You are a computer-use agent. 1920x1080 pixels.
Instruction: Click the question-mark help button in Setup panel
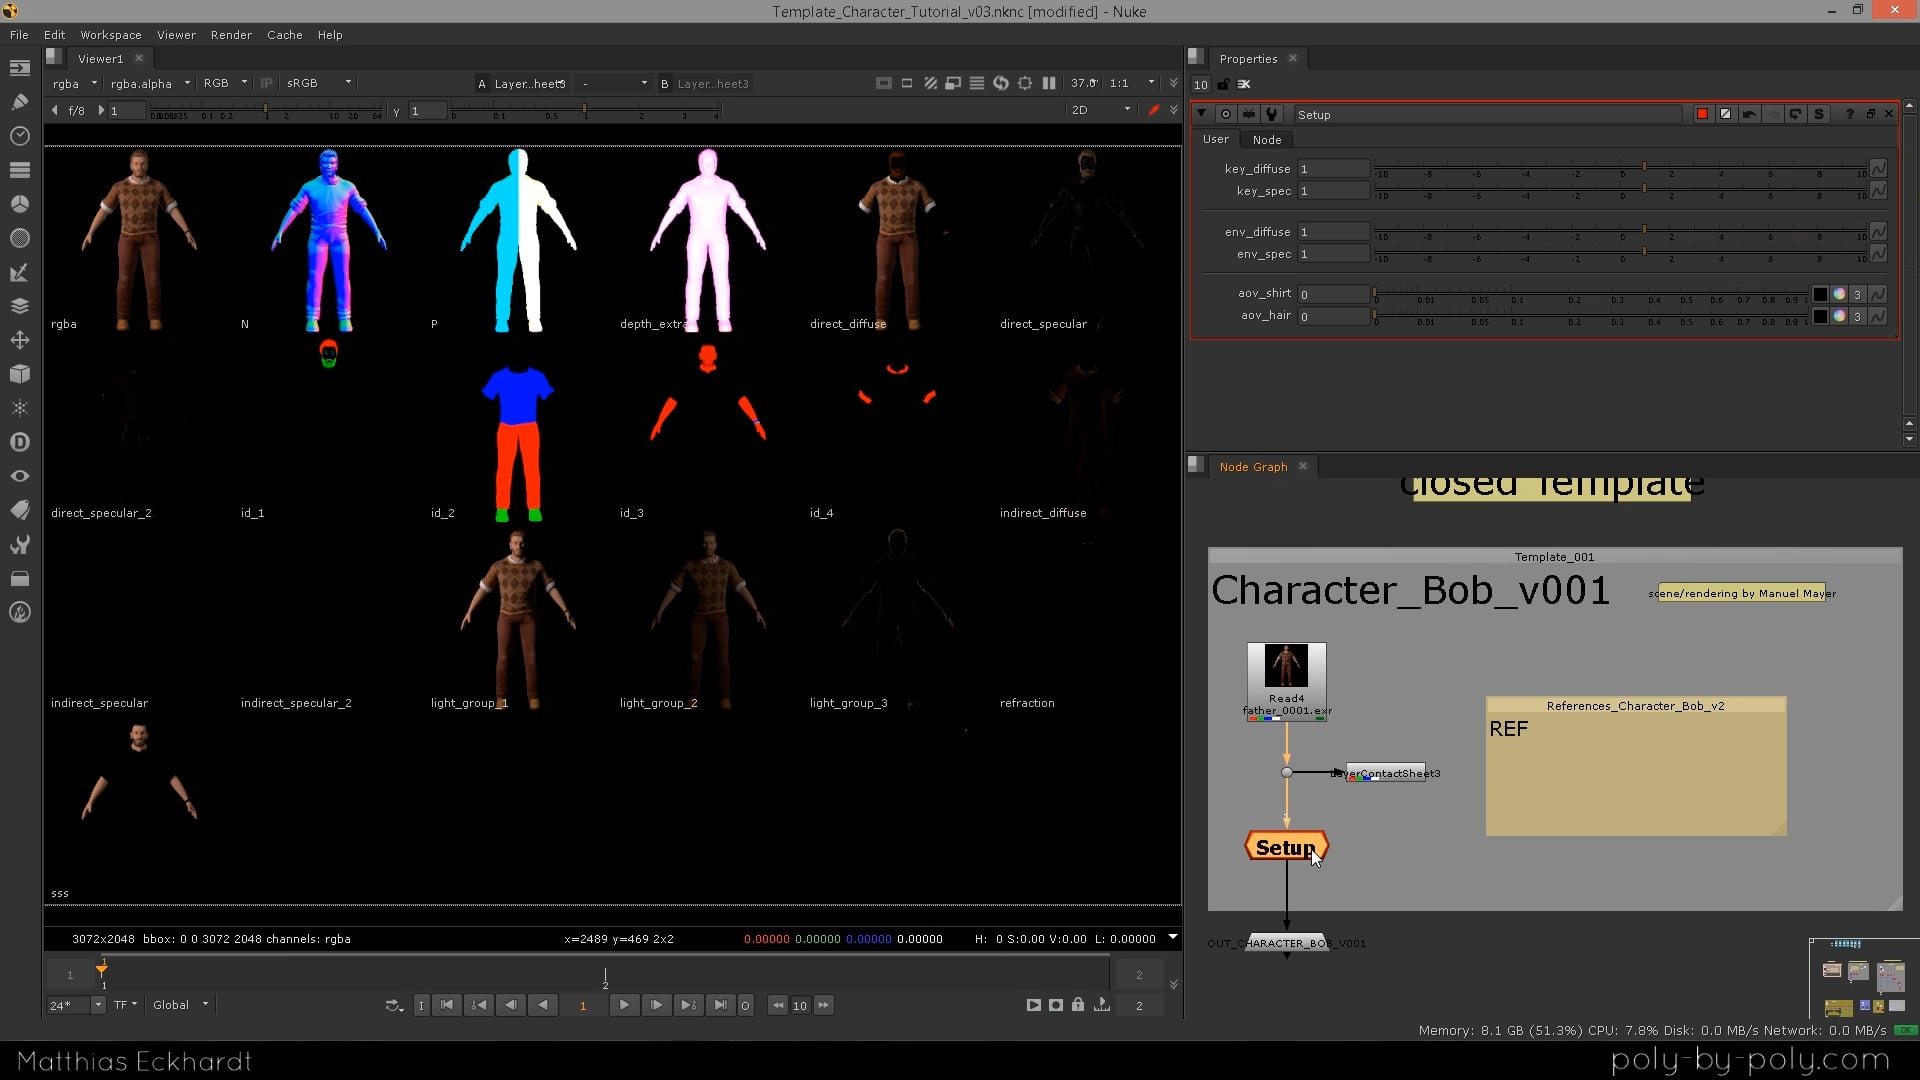1849,114
